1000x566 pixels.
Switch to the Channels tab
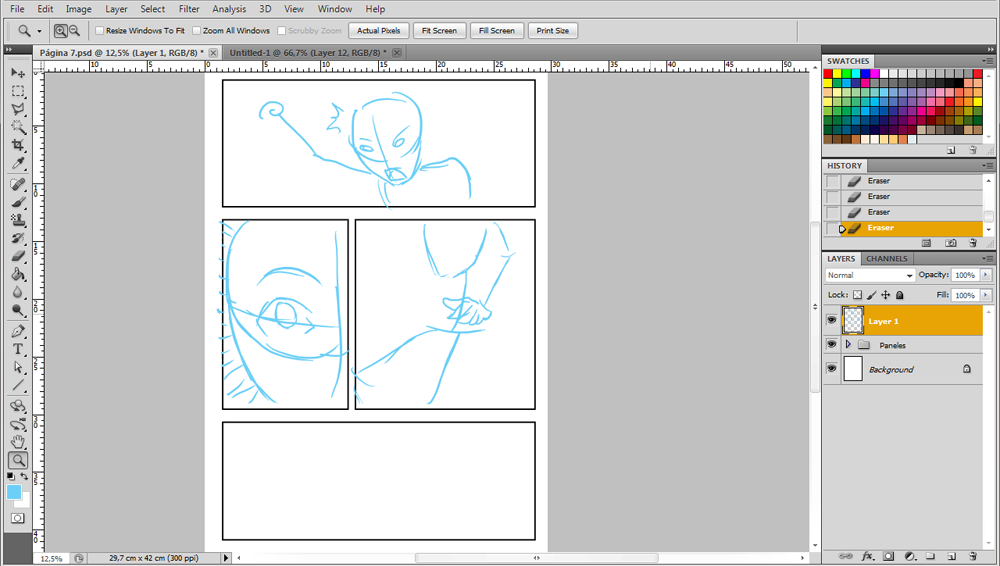point(886,259)
